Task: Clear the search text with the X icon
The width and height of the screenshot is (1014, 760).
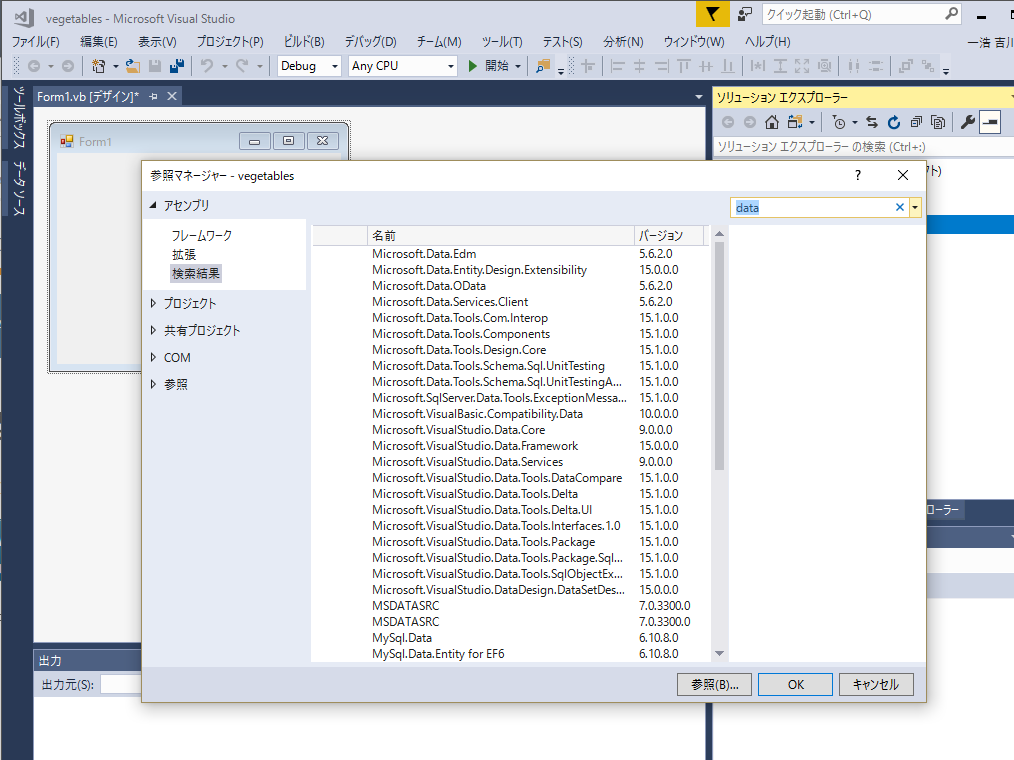Action: tap(899, 208)
